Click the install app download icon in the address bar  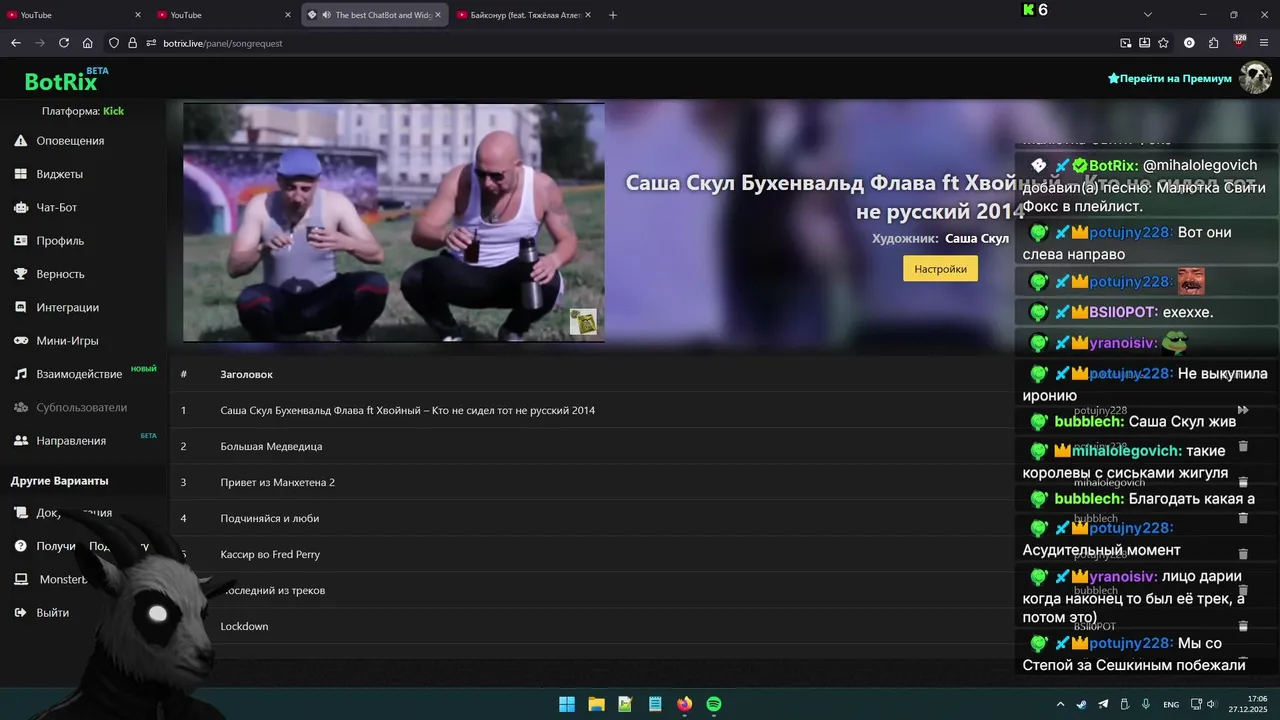click(x=1145, y=43)
